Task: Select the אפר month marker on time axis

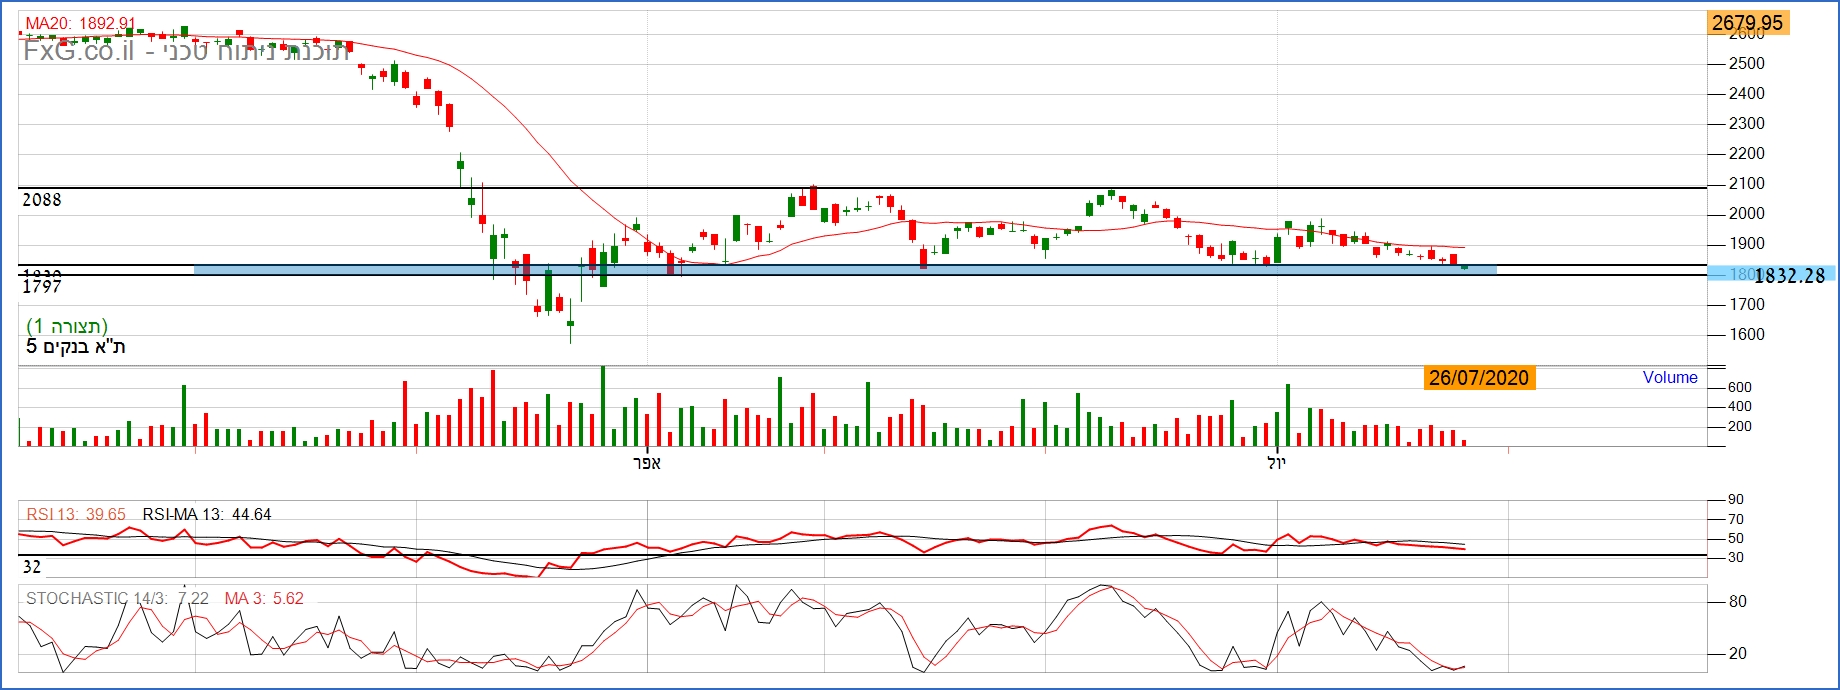Action: (x=647, y=463)
